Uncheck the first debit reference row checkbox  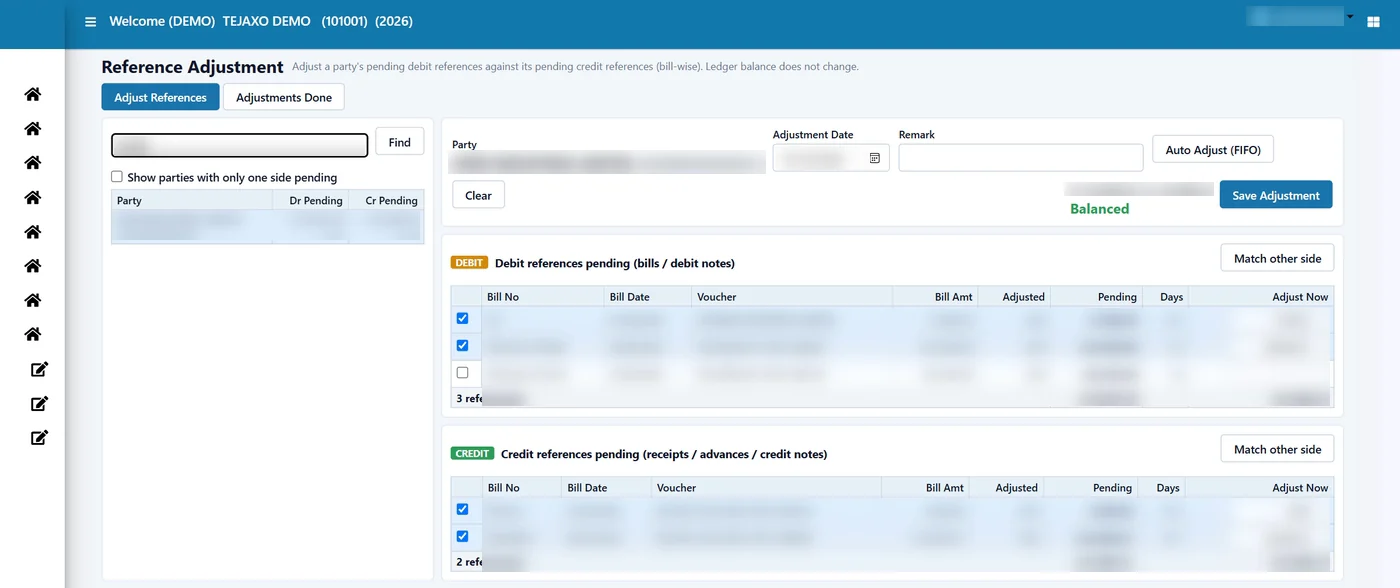click(462, 319)
